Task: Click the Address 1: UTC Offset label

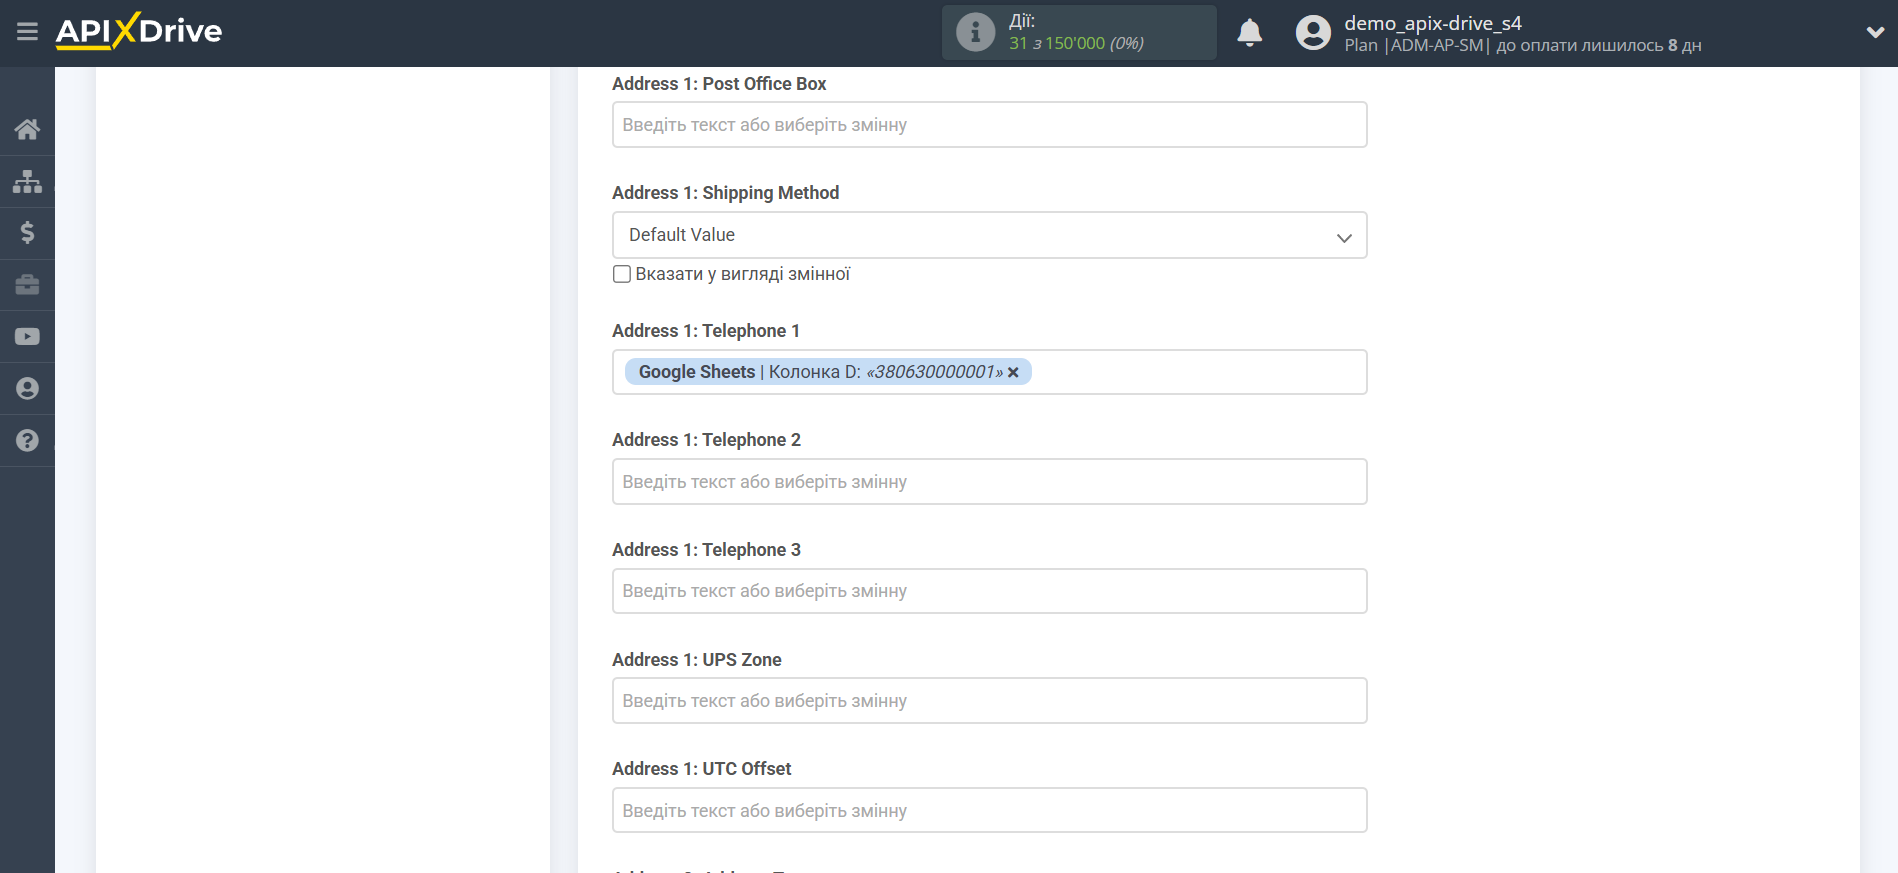Action: tap(701, 769)
